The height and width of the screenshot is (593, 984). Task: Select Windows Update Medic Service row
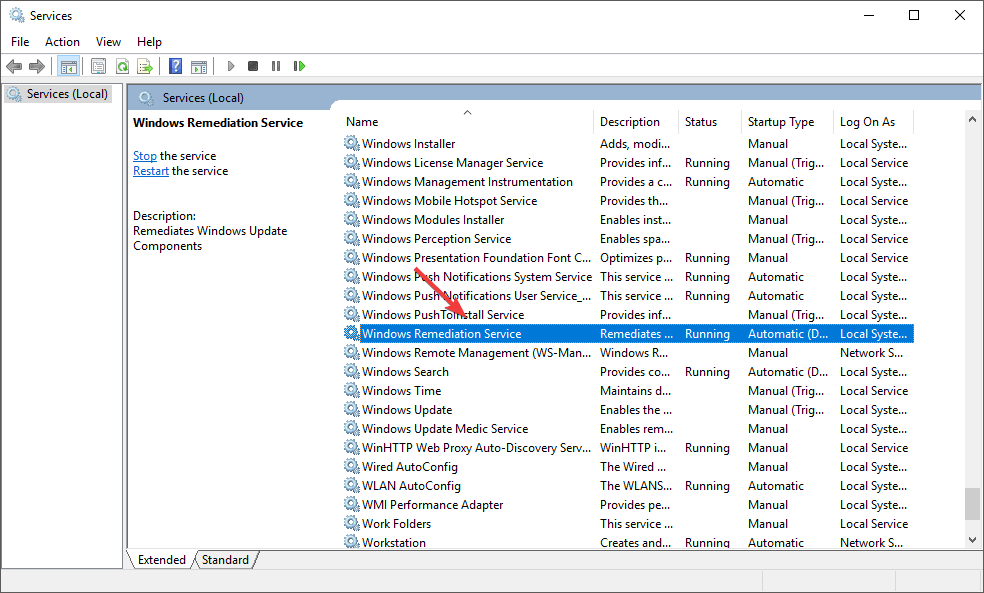pos(628,429)
